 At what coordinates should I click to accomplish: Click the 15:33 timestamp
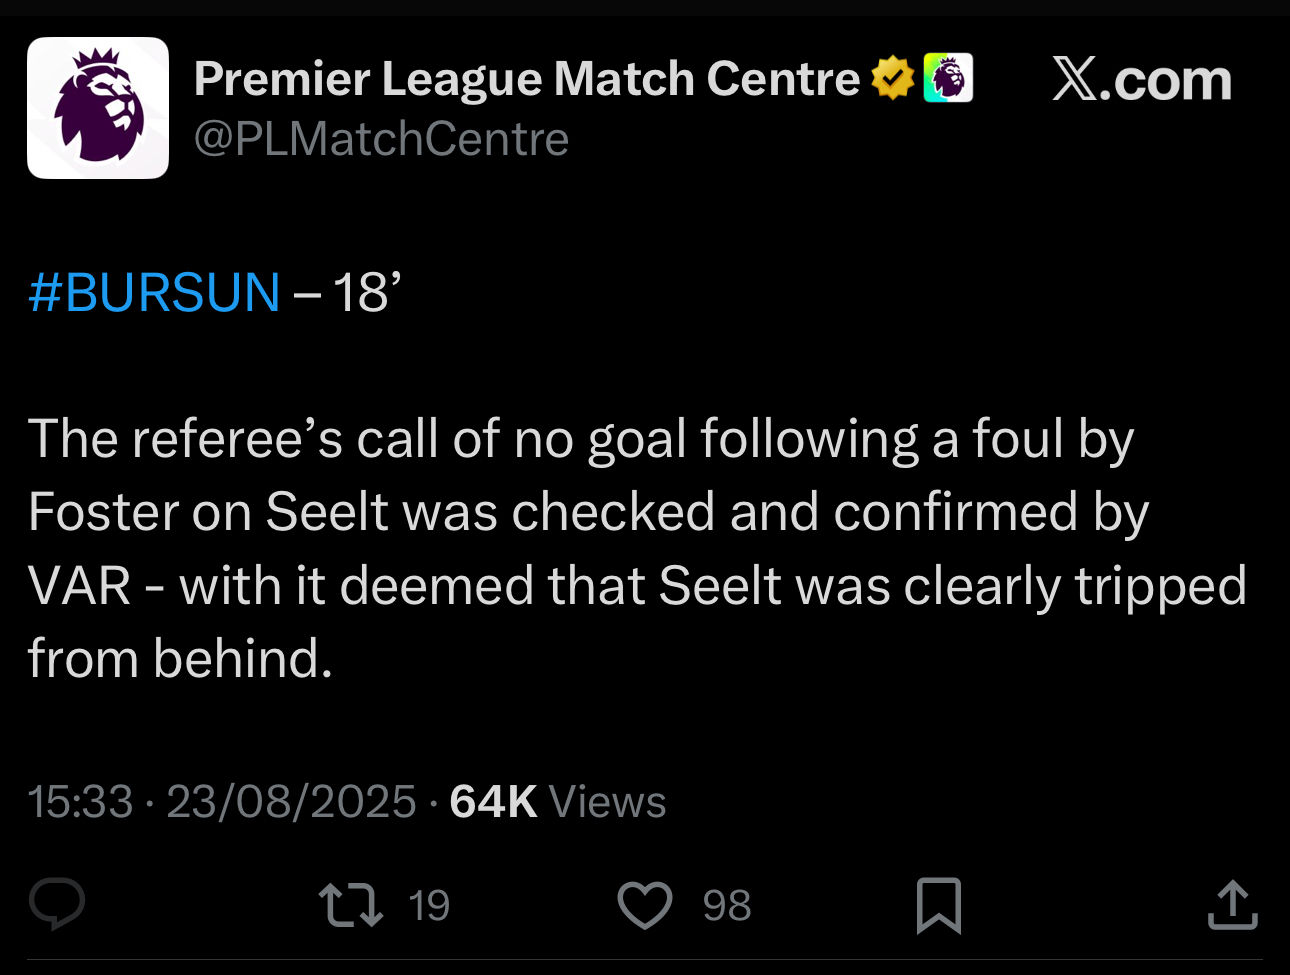[x=80, y=802]
